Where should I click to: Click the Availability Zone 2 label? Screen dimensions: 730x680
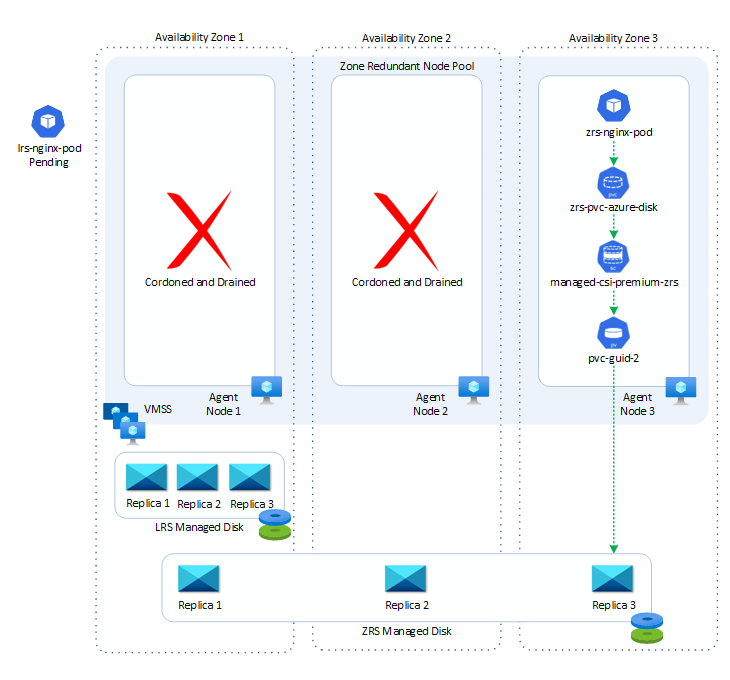pyautogui.click(x=406, y=38)
